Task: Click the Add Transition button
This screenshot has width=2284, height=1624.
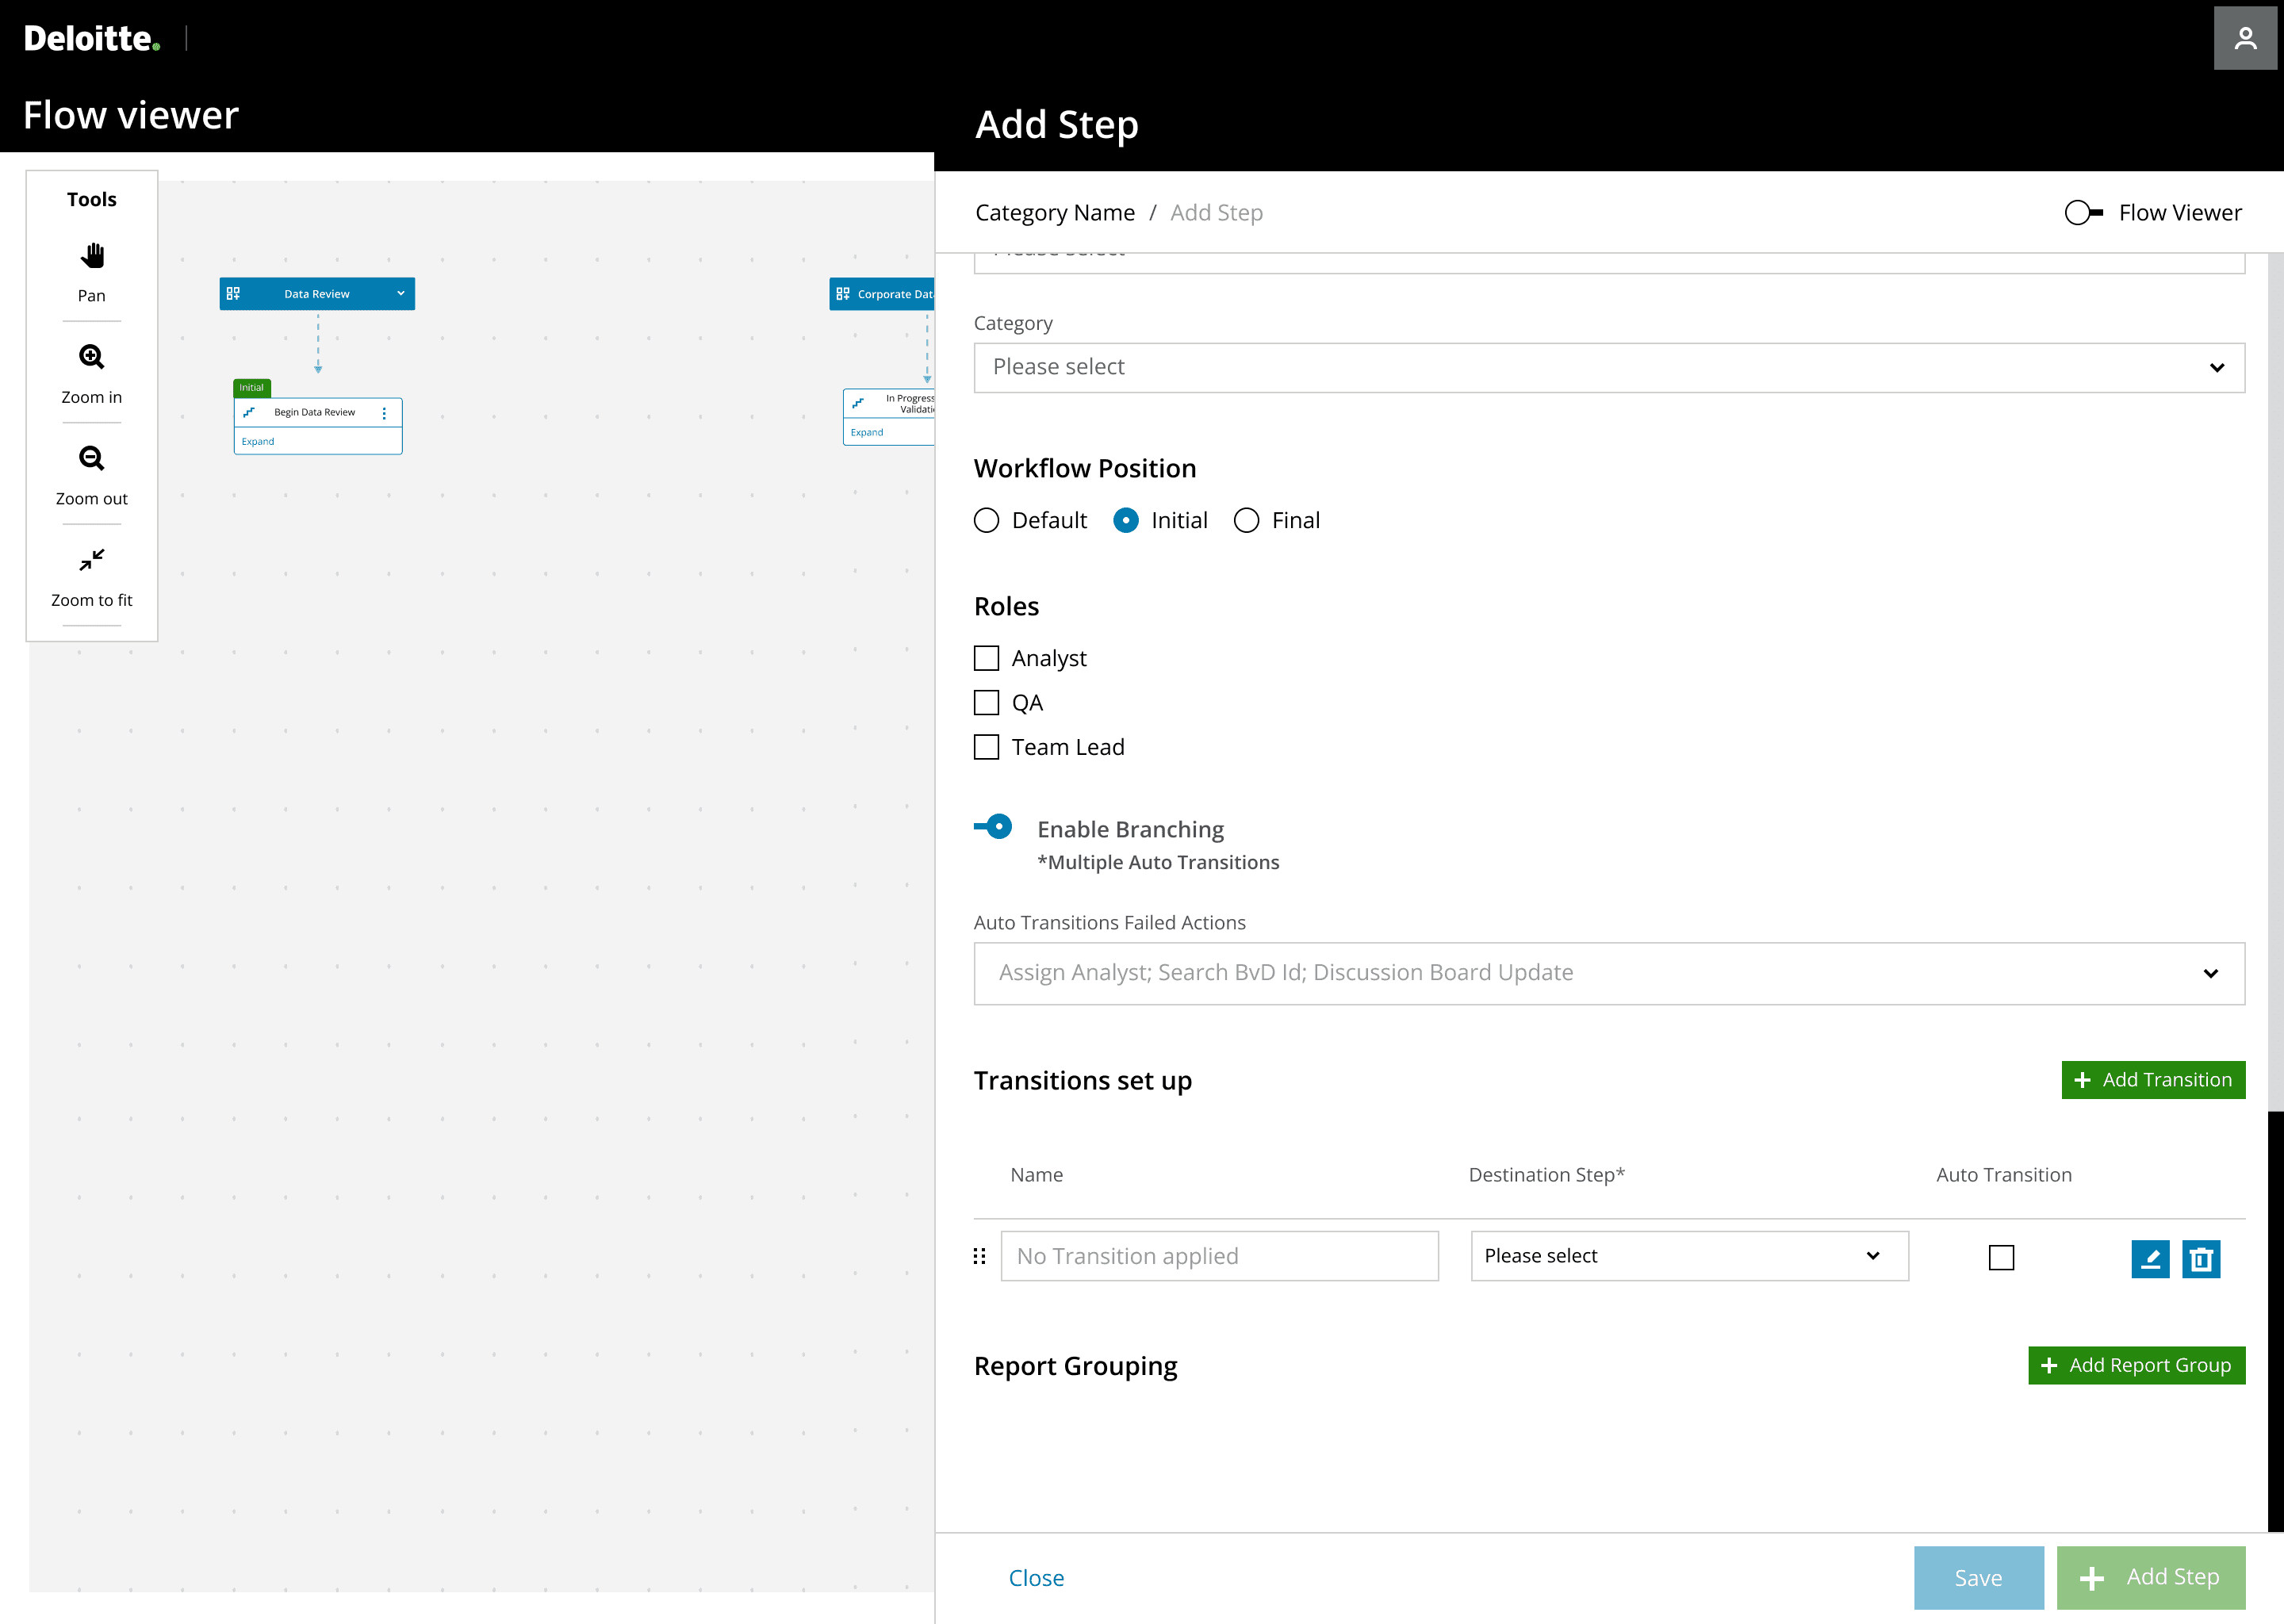Action: (2152, 1080)
